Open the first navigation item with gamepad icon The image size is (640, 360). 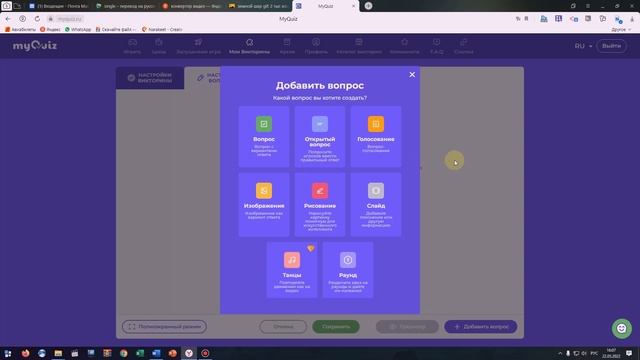click(132, 46)
